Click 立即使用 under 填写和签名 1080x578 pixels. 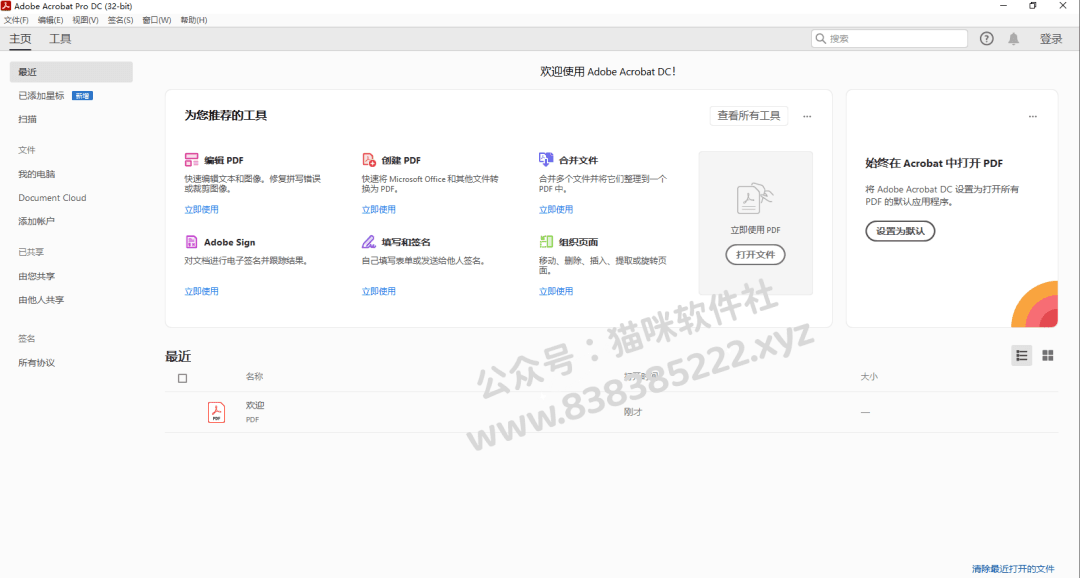[379, 291]
